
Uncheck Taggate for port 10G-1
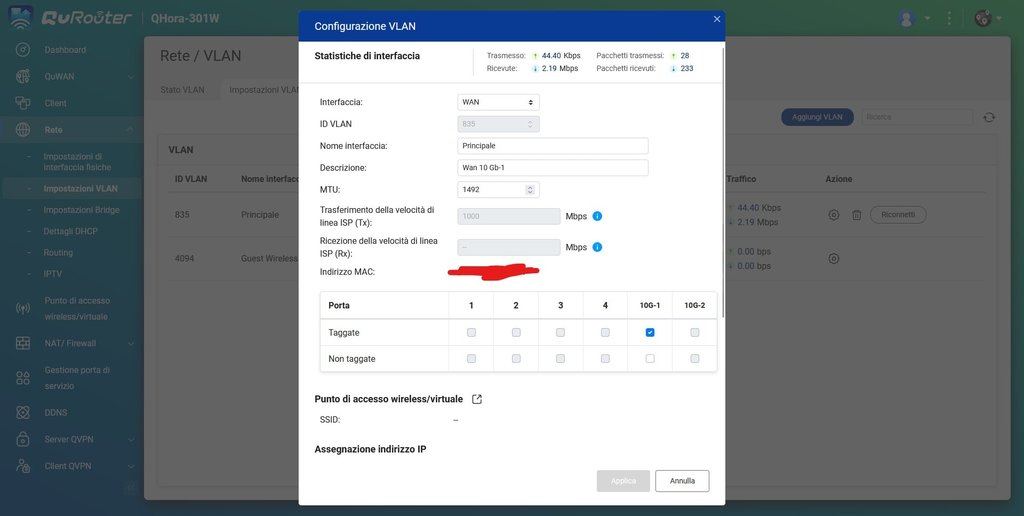(650, 332)
